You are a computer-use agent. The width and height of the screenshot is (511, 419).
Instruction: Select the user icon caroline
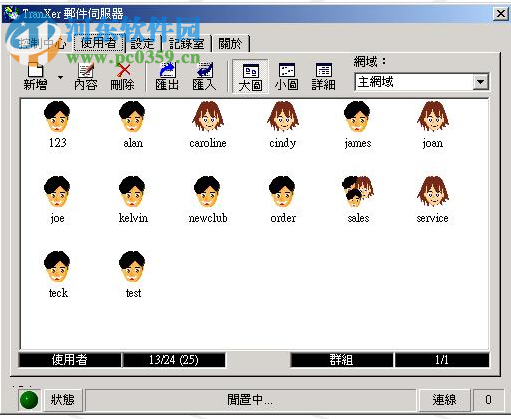coord(208,125)
